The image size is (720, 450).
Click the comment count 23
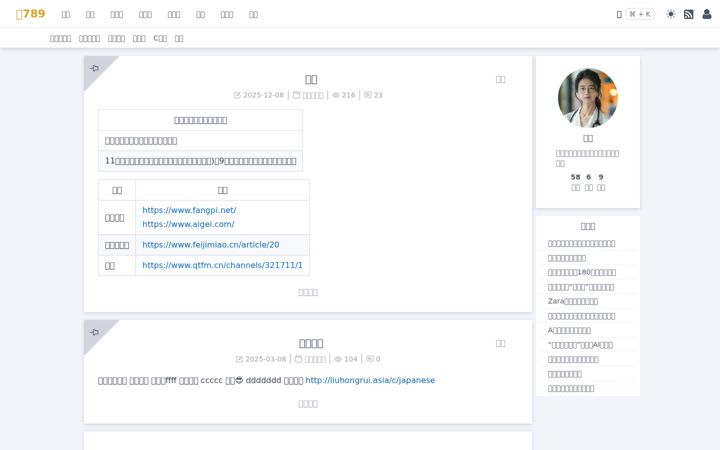(x=378, y=95)
